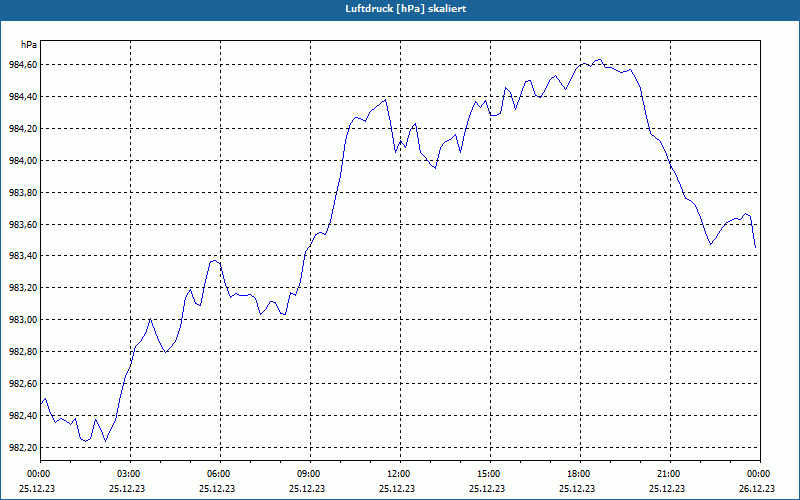Screen dimensions: 800x500
Task: Click the 984,40 y-axis label
Action: tap(23, 97)
